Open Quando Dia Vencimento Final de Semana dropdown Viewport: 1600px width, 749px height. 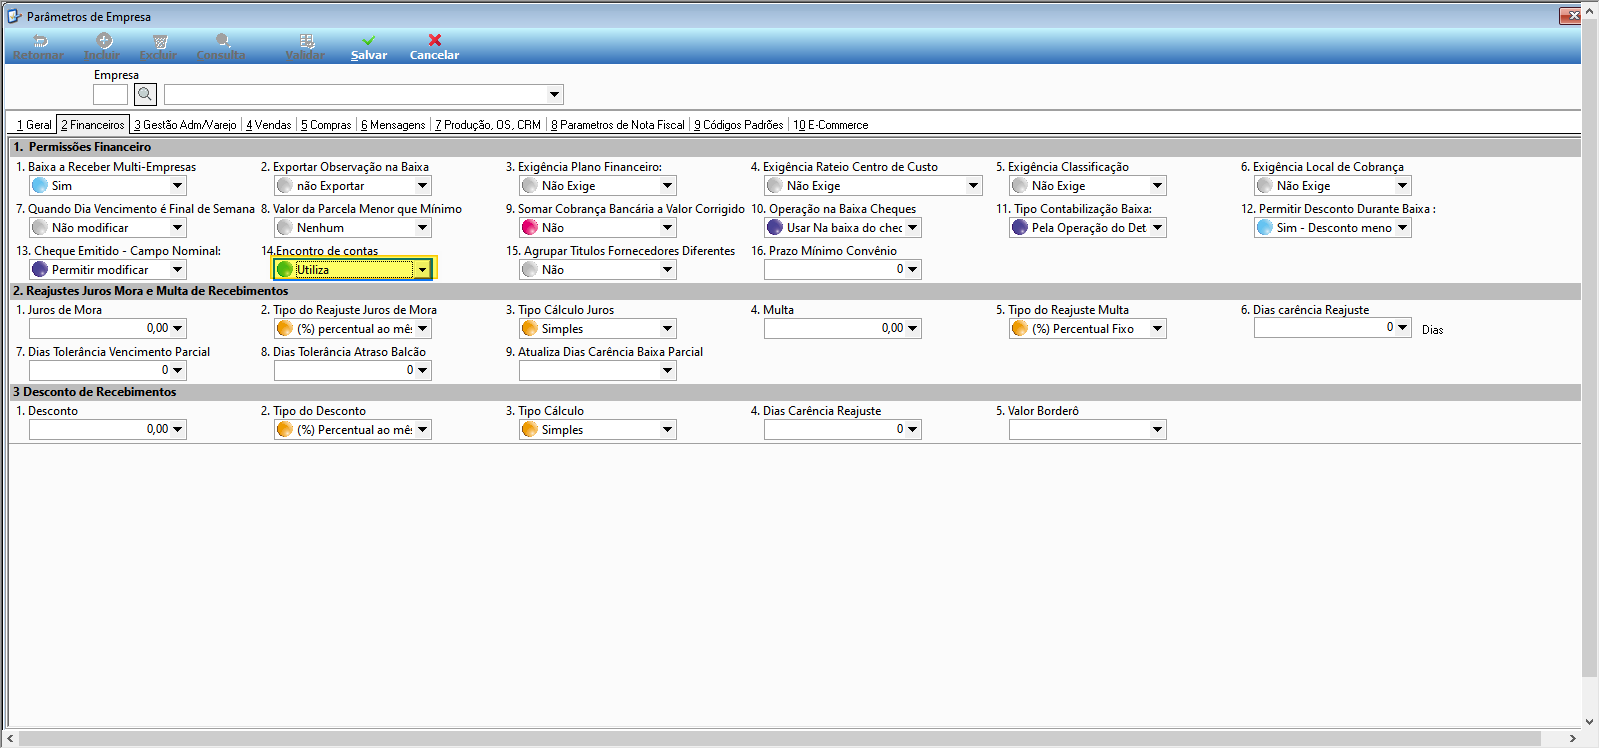[x=178, y=228]
